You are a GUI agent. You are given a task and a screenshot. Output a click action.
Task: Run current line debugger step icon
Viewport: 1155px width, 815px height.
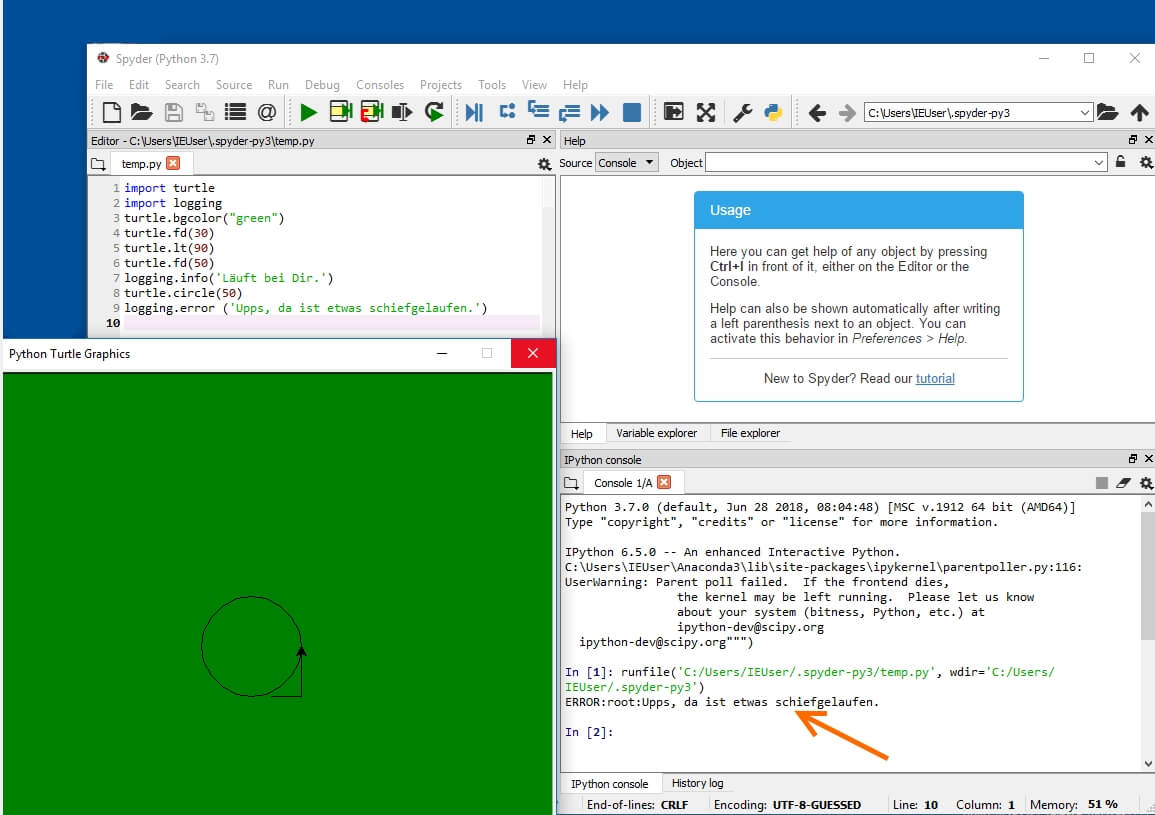pos(508,112)
